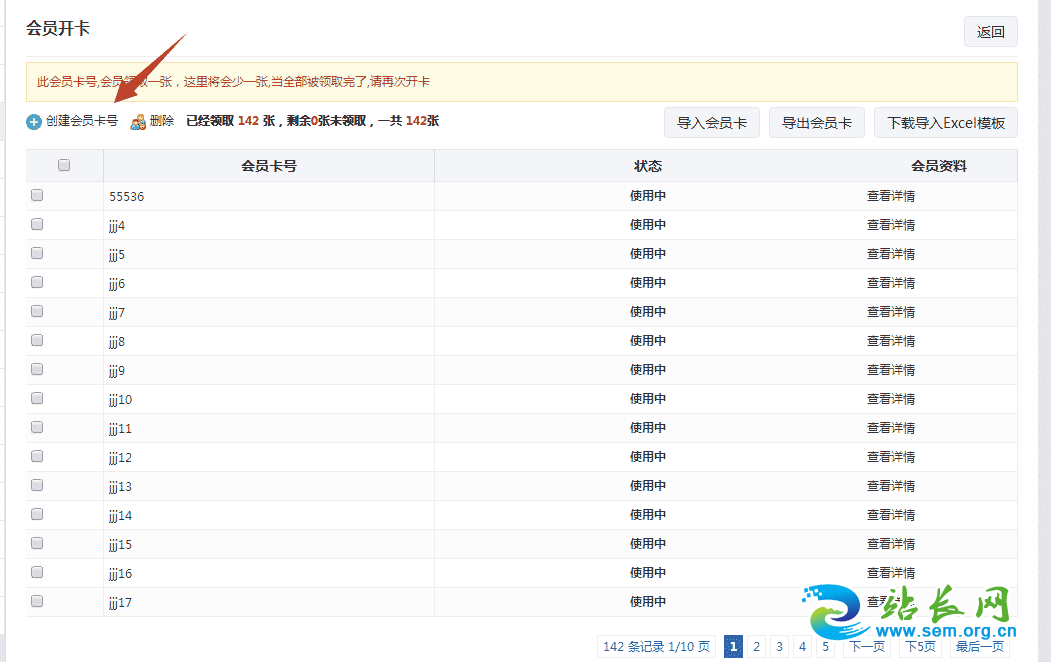Click 使用中 status in the jjj10 row
Screen dimensions: 1051x662
point(647,398)
